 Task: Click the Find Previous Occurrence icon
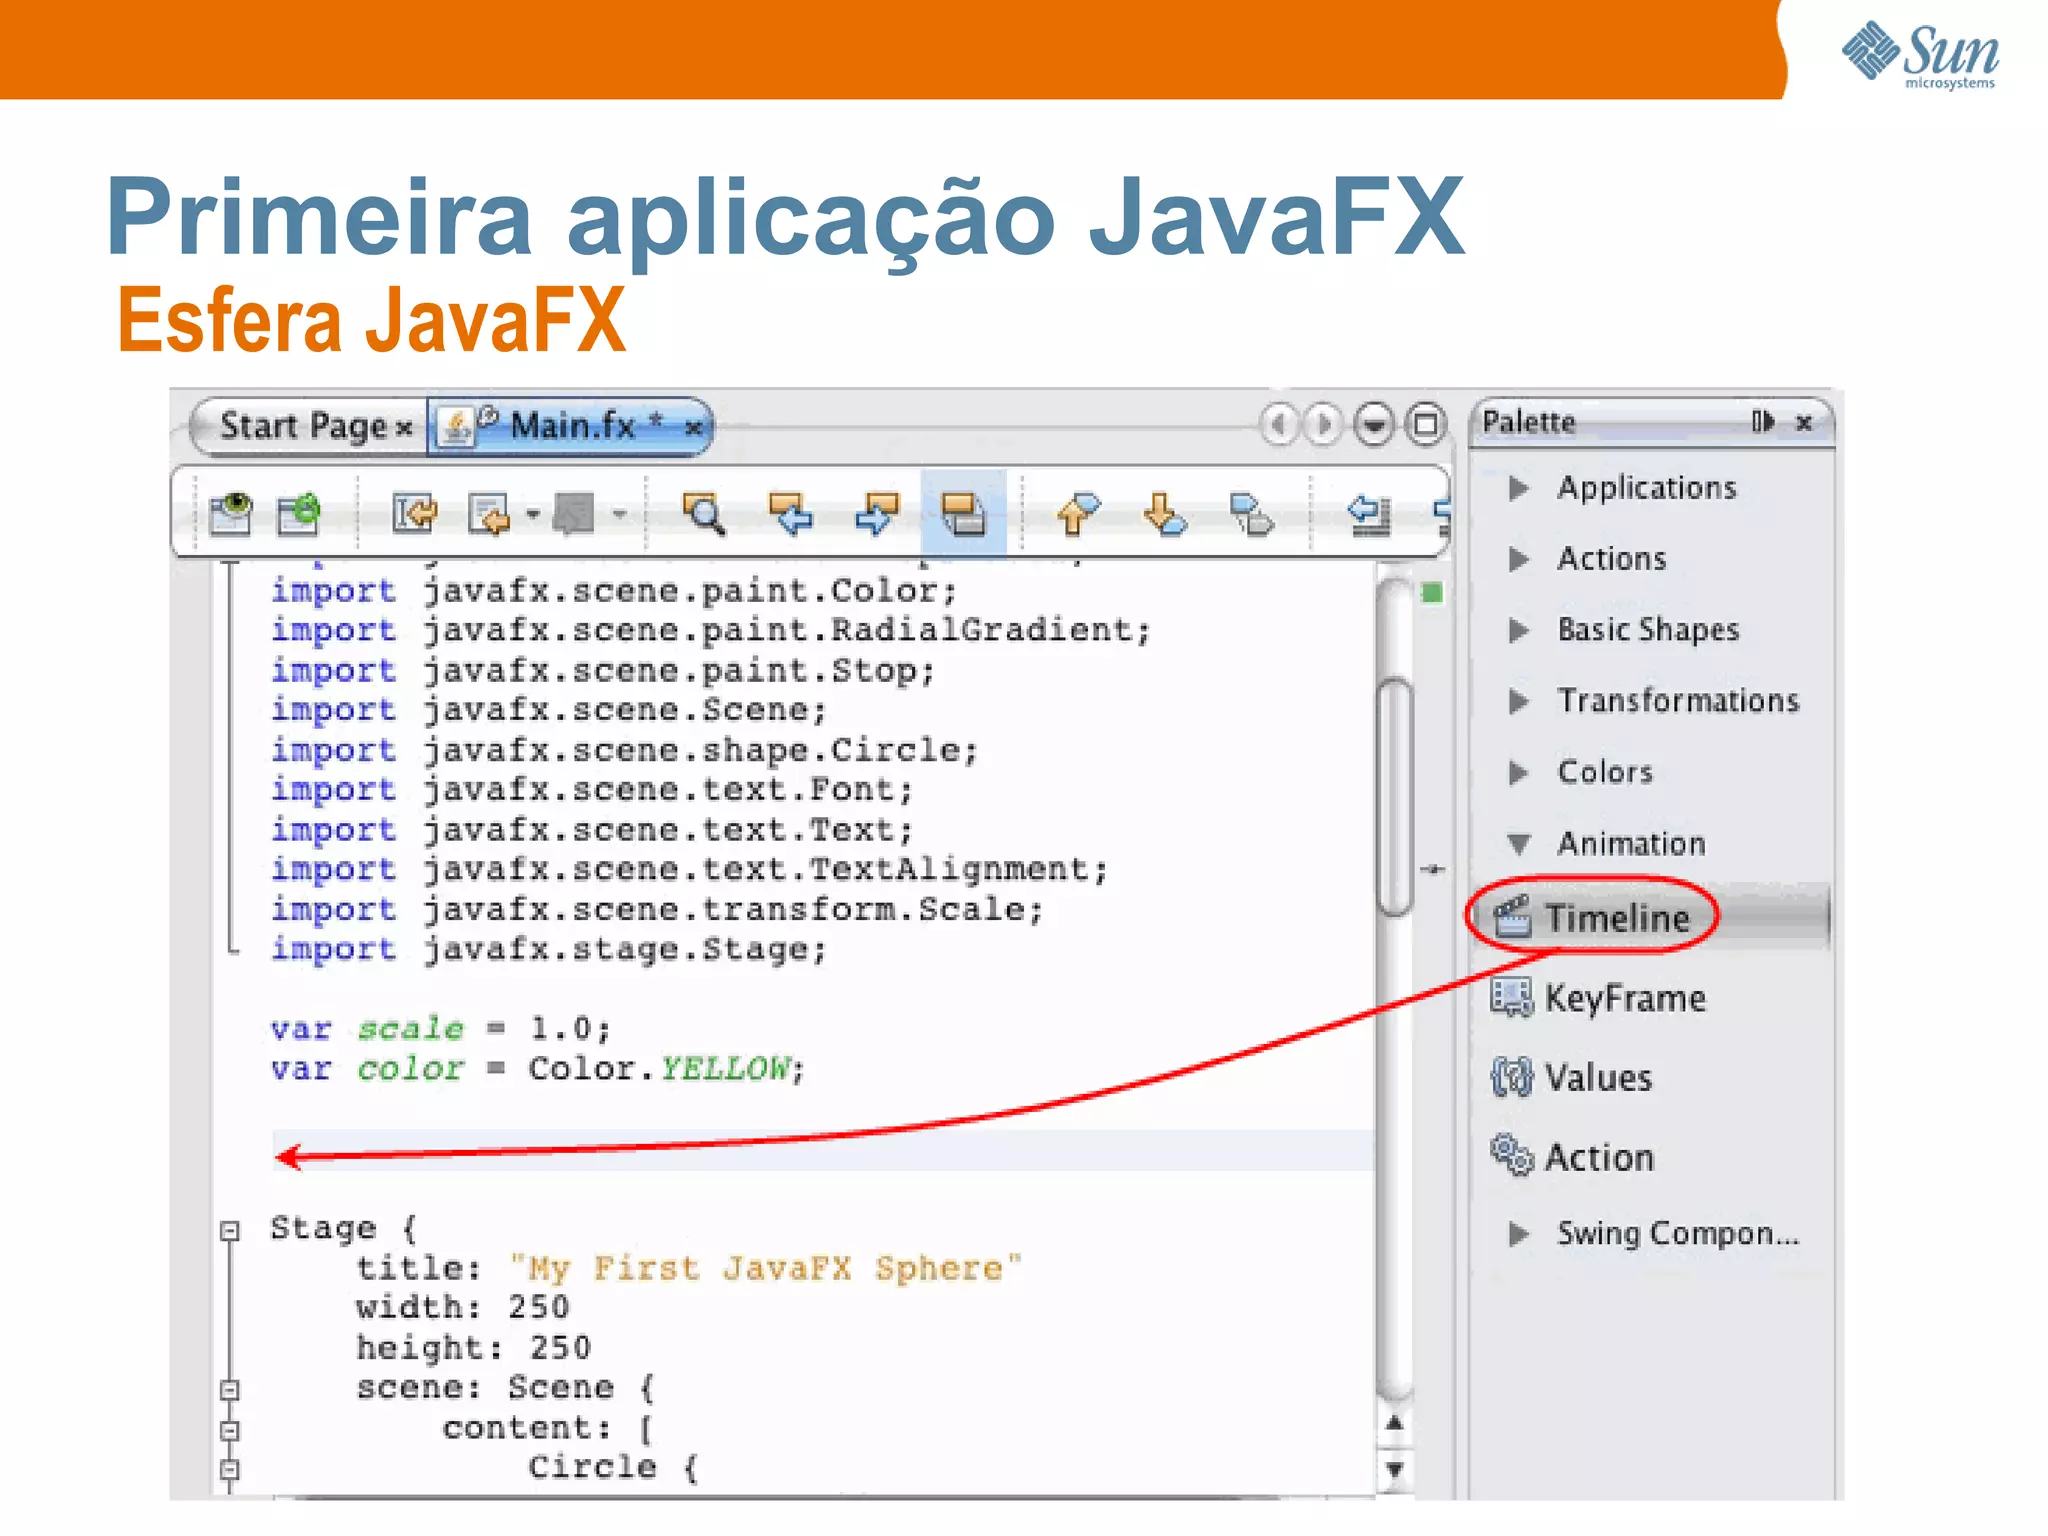(x=790, y=514)
